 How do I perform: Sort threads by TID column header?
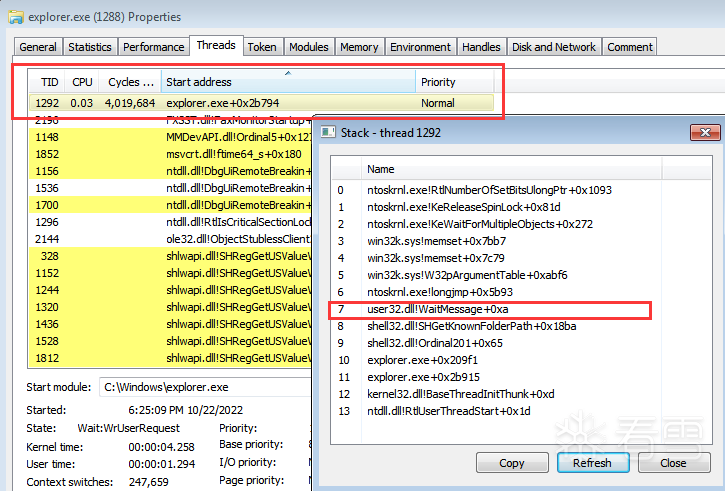click(x=48, y=82)
